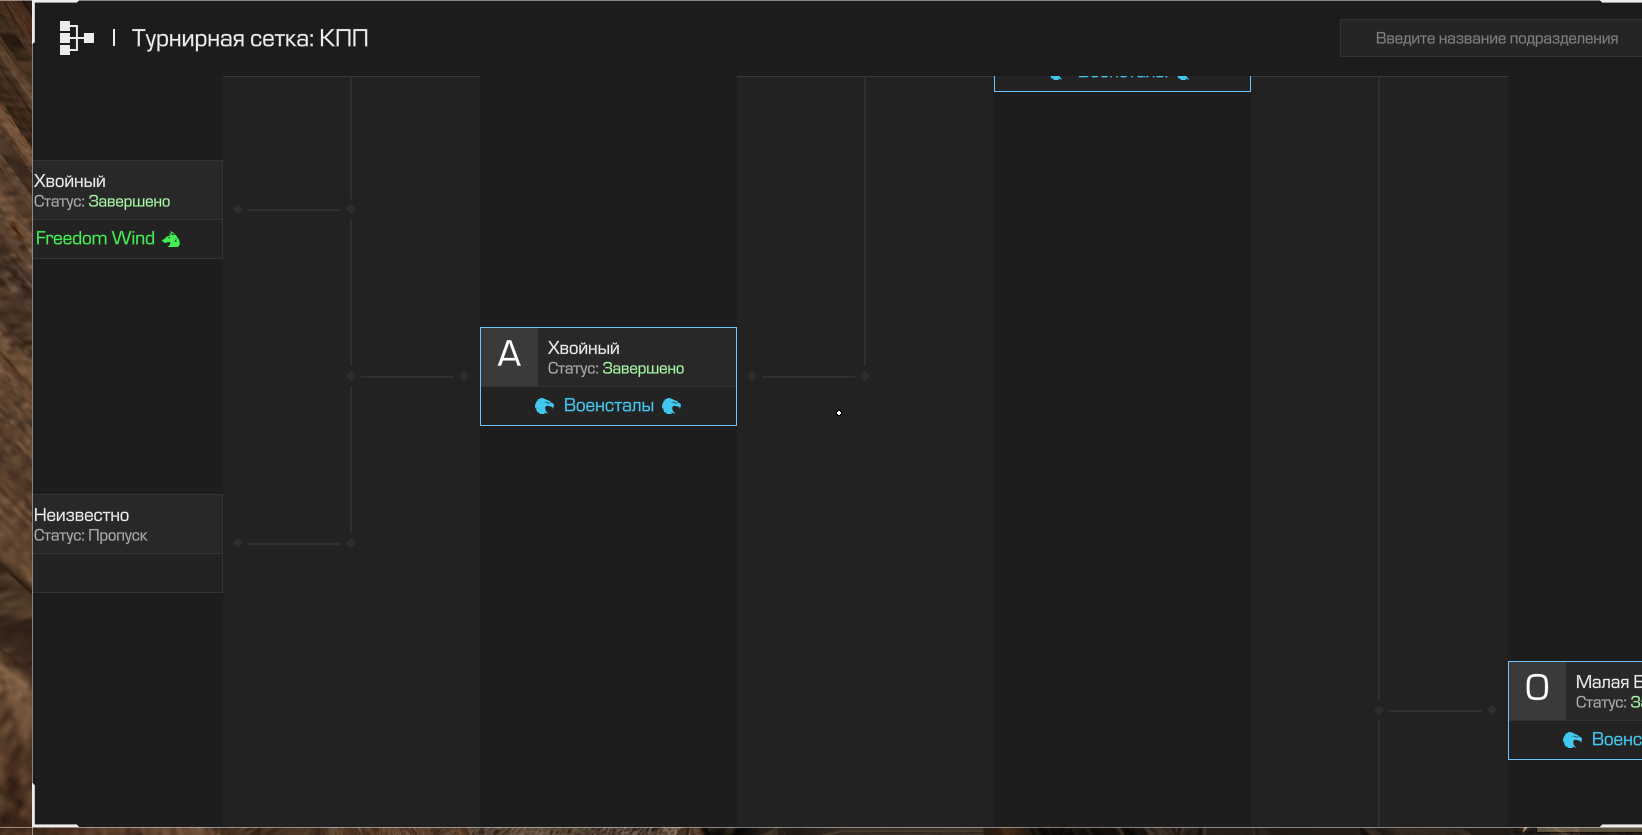Click eagle icon in match O winner row
1642x835 pixels.
1572,740
